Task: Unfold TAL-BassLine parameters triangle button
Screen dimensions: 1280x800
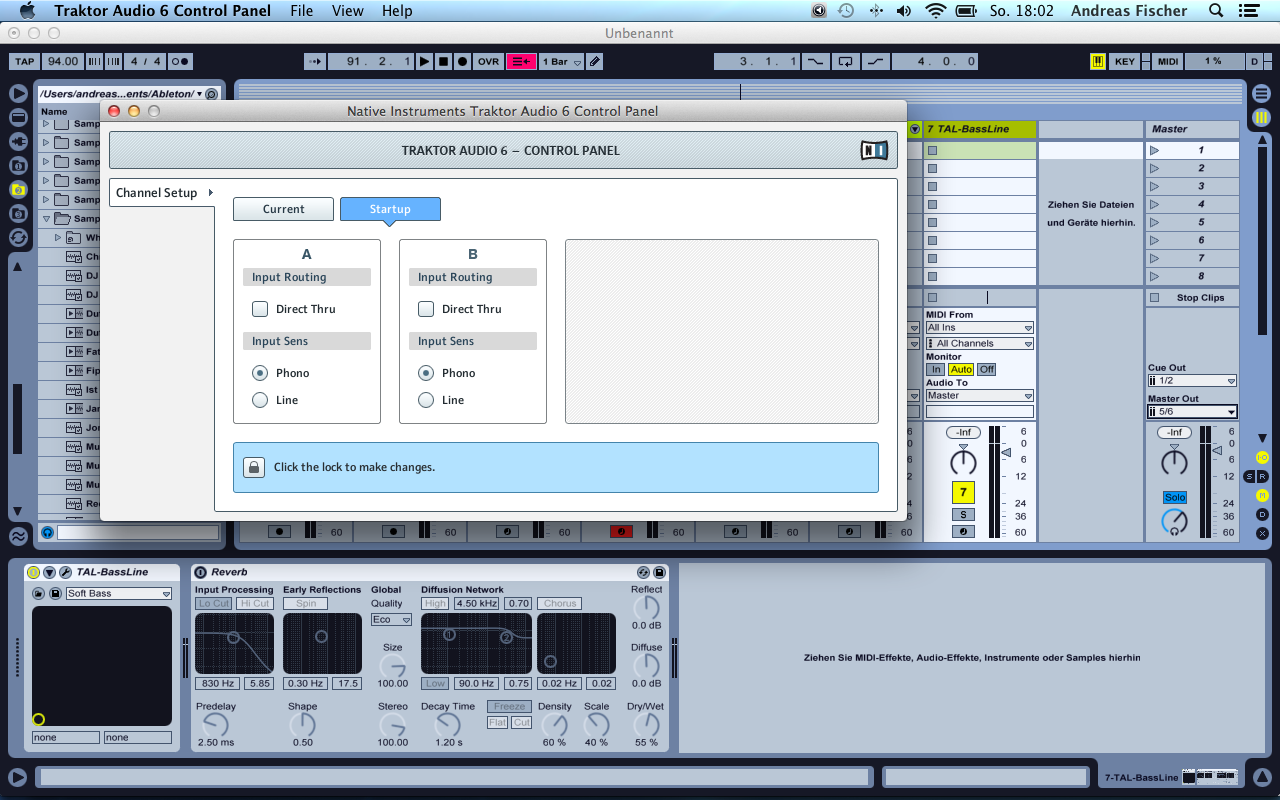Action: 50,572
